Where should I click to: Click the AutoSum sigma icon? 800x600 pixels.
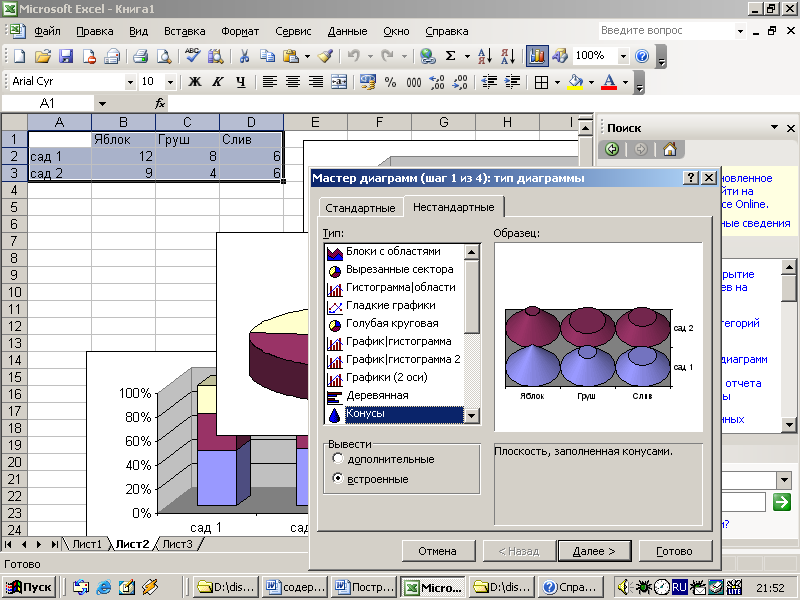tap(451, 56)
